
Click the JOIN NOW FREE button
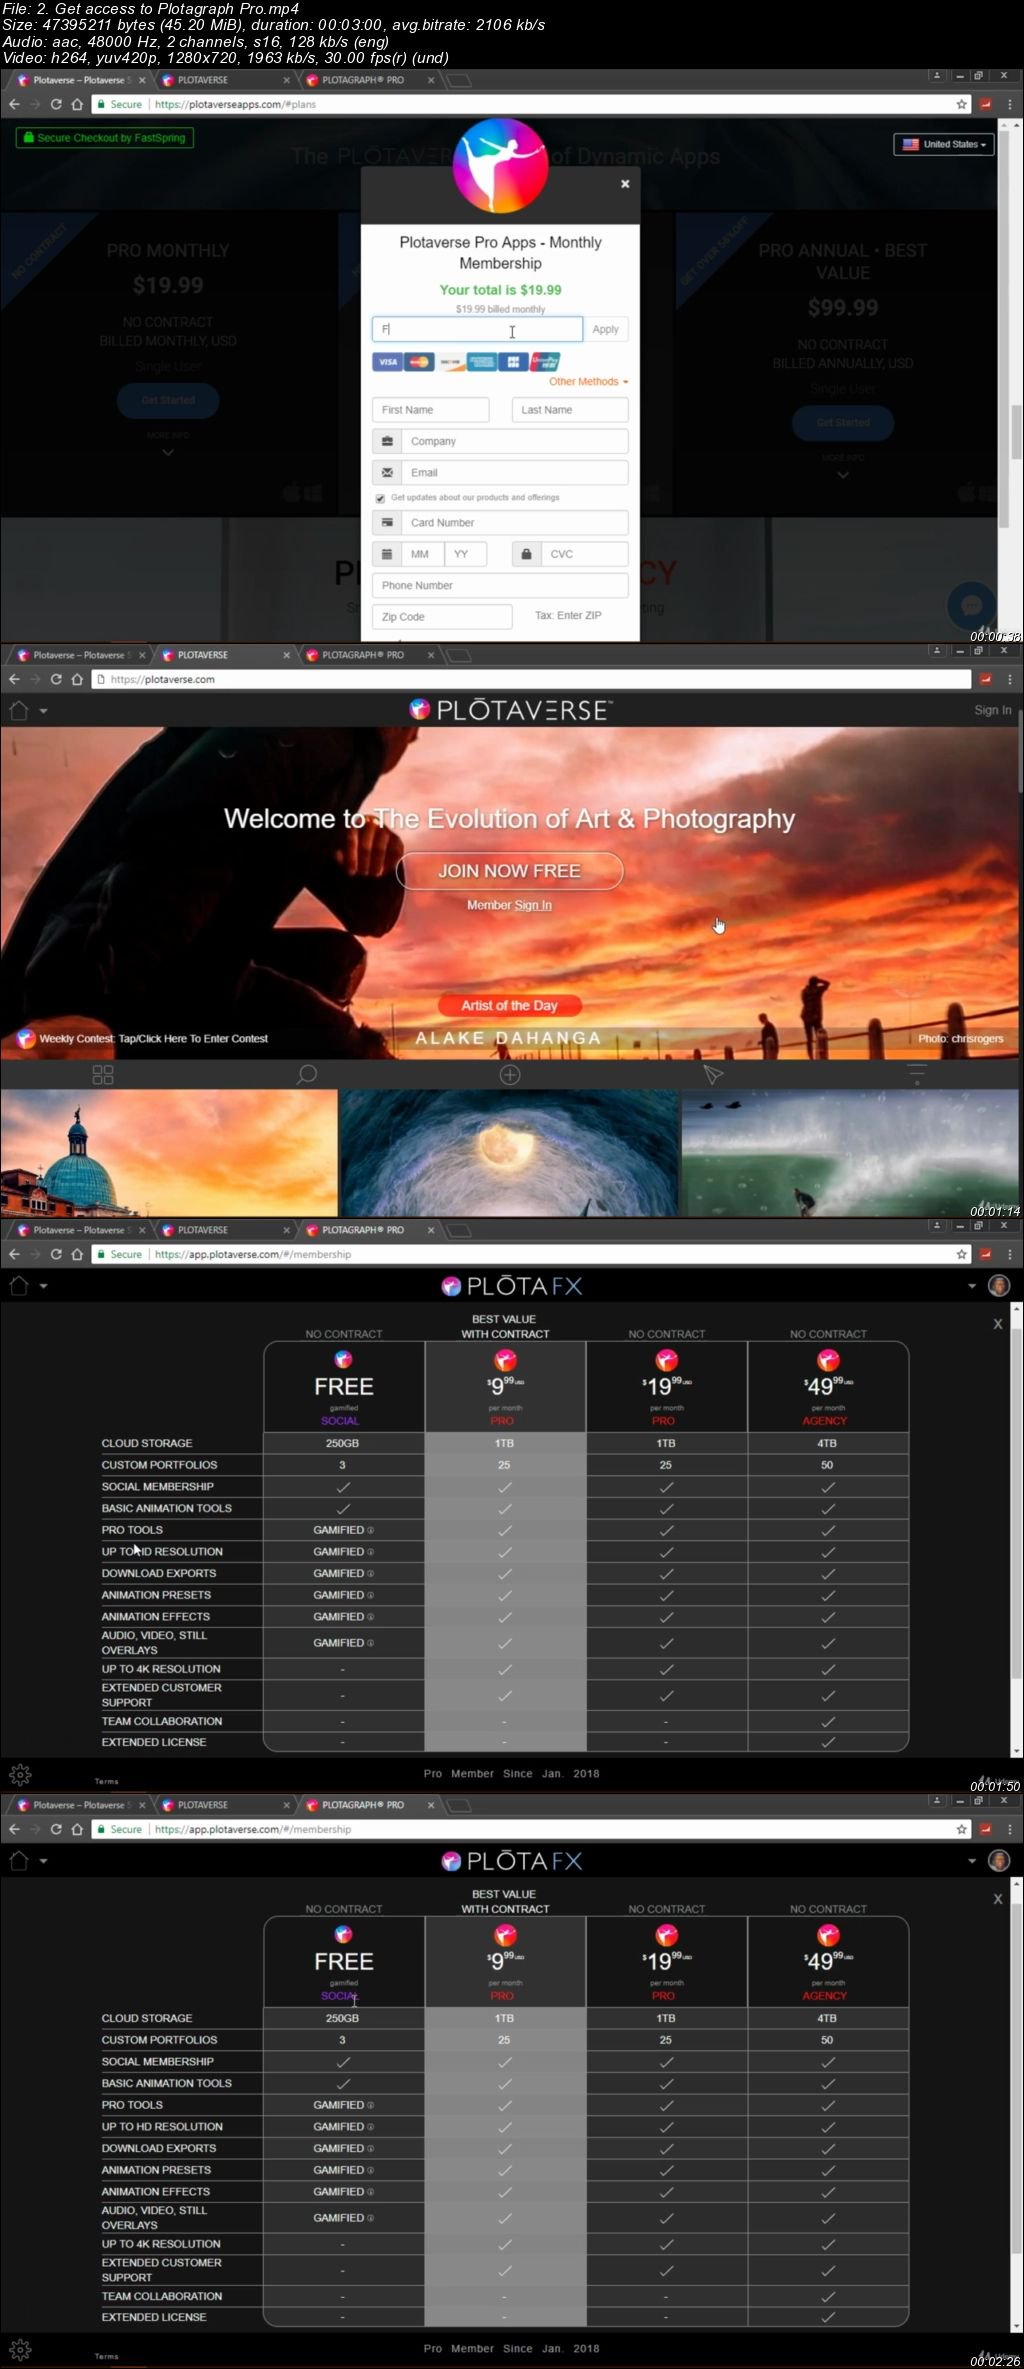tap(509, 871)
